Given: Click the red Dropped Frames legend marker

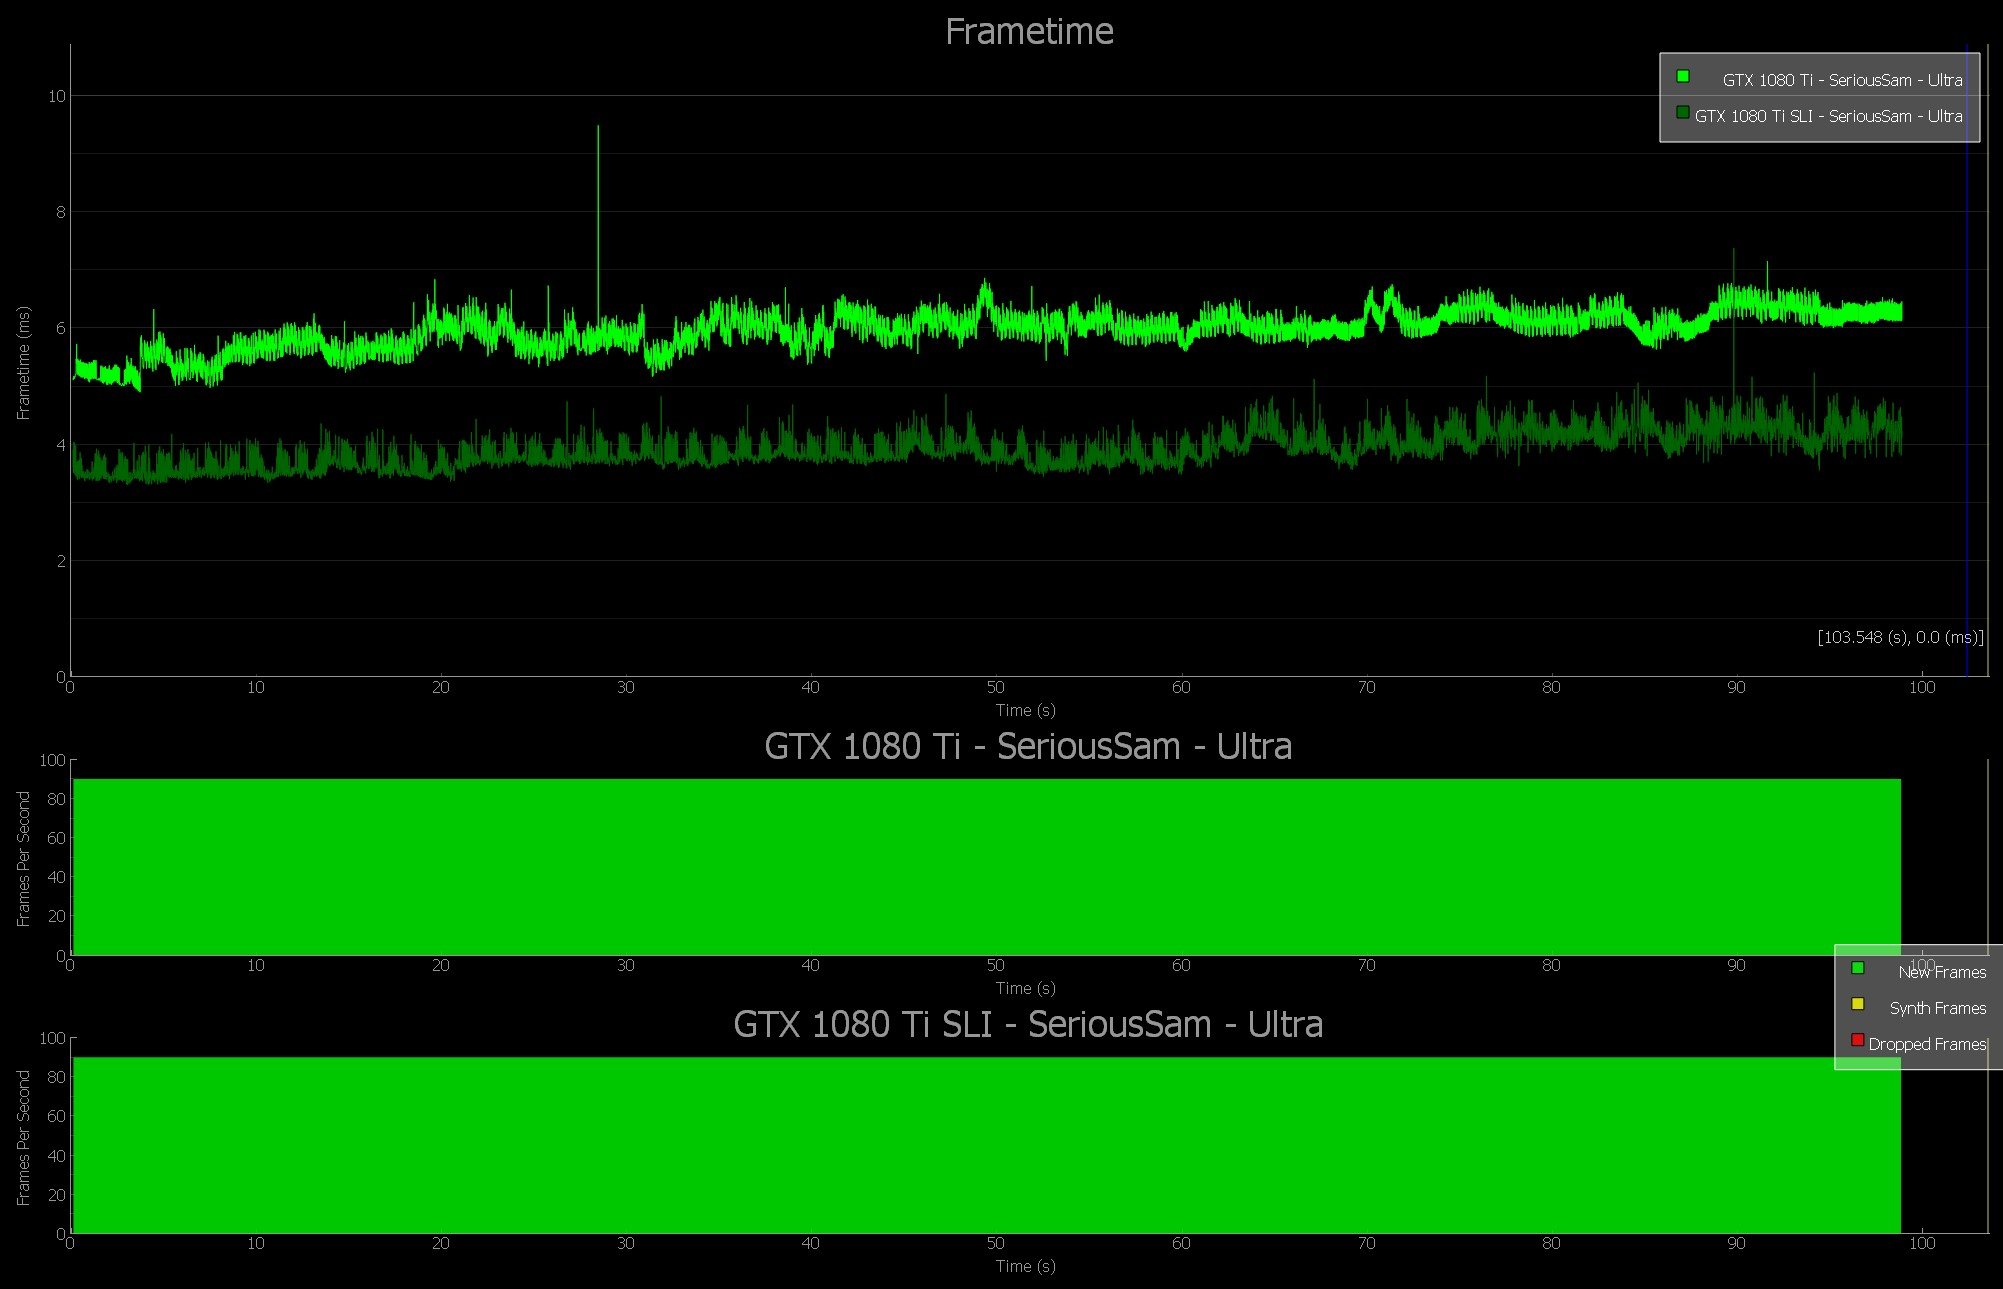Looking at the screenshot, I should coord(1858,1040).
